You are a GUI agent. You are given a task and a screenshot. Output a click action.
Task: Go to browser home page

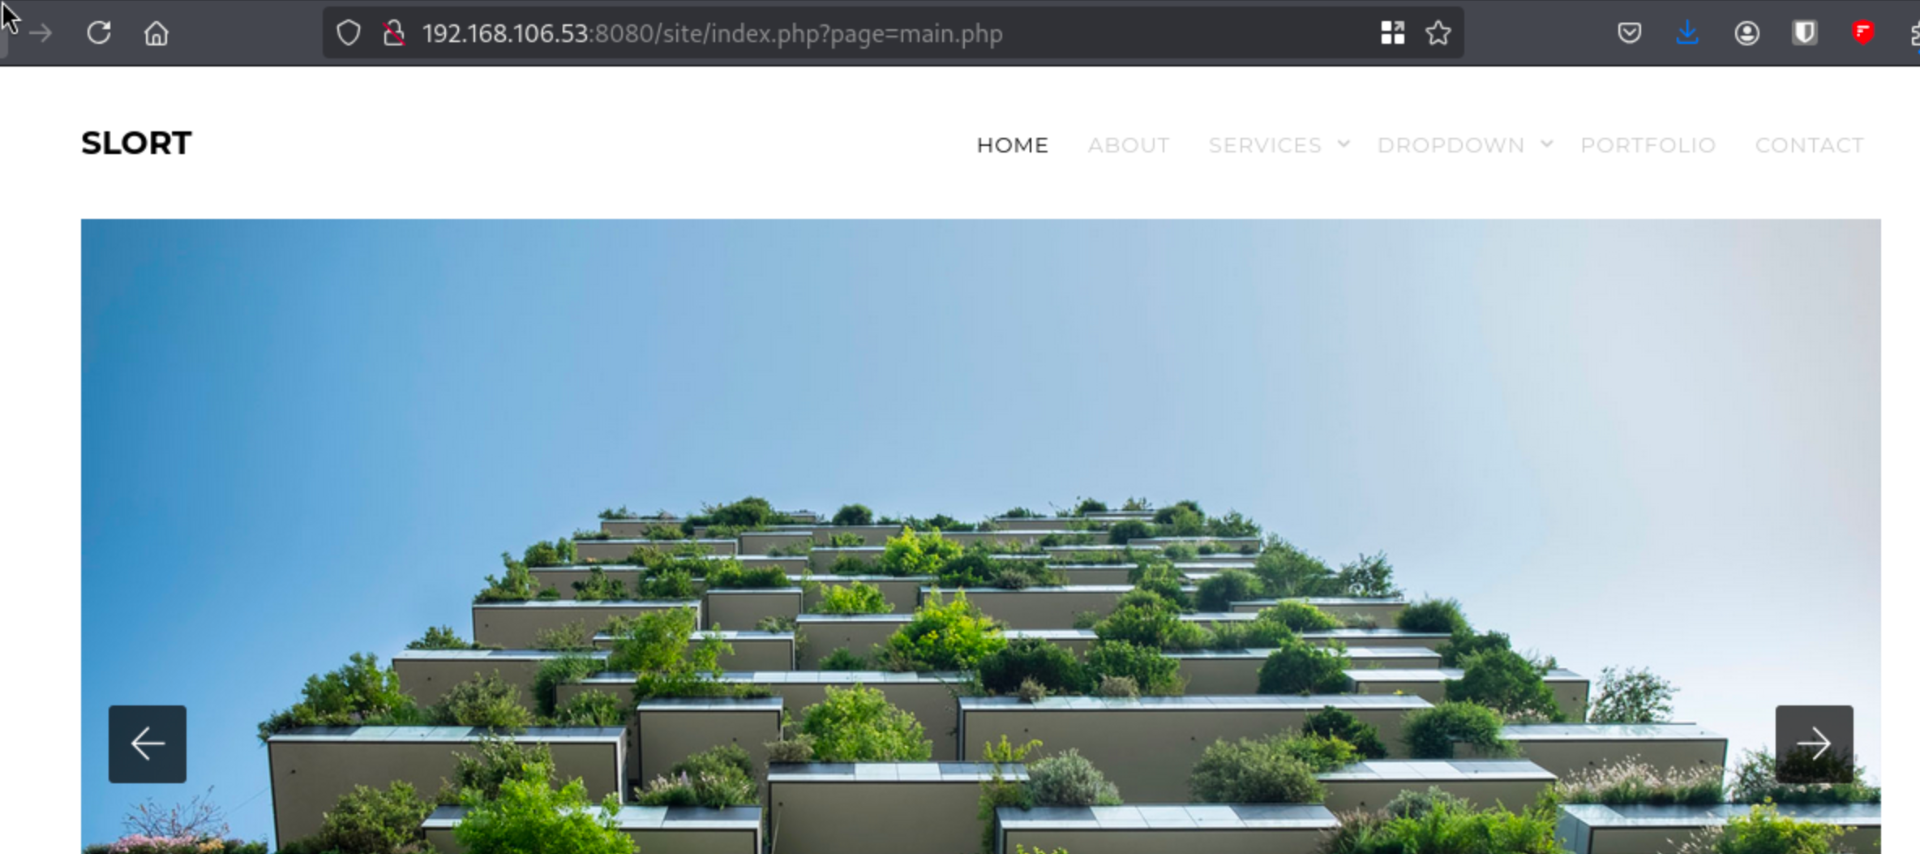pyautogui.click(x=156, y=33)
